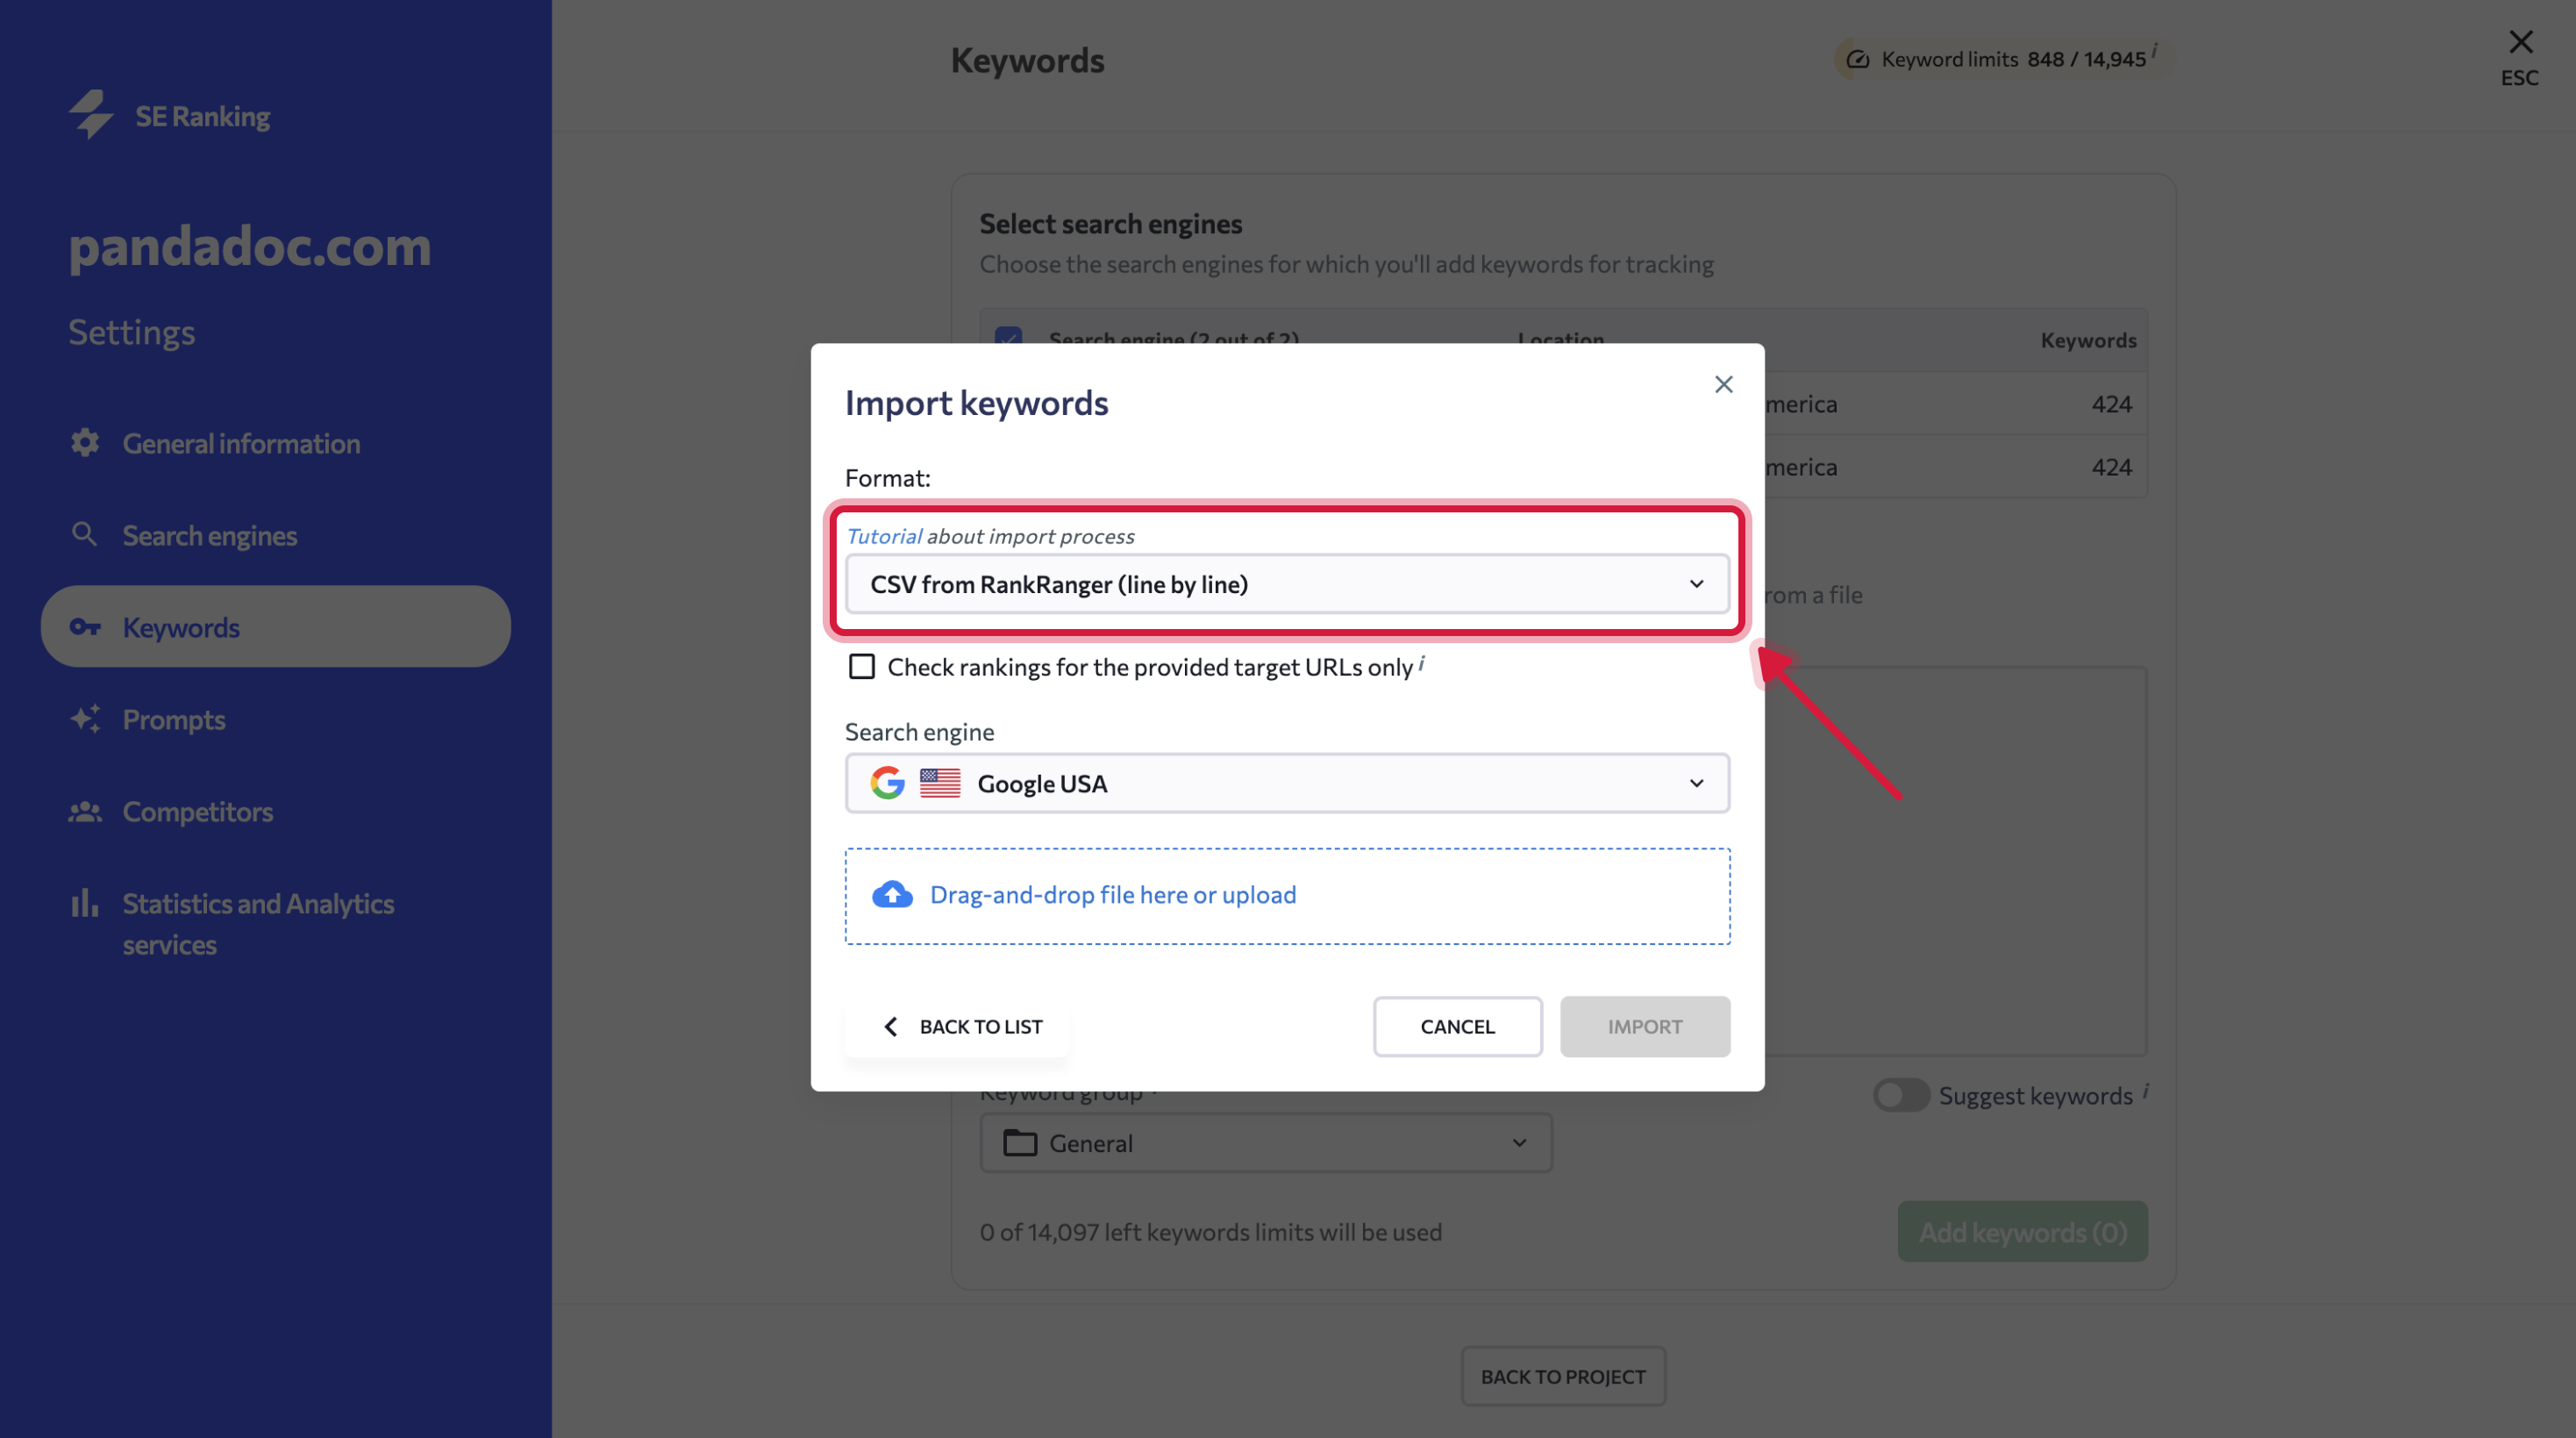
Task: Click the Competitors people icon
Action: (x=85, y=811)
